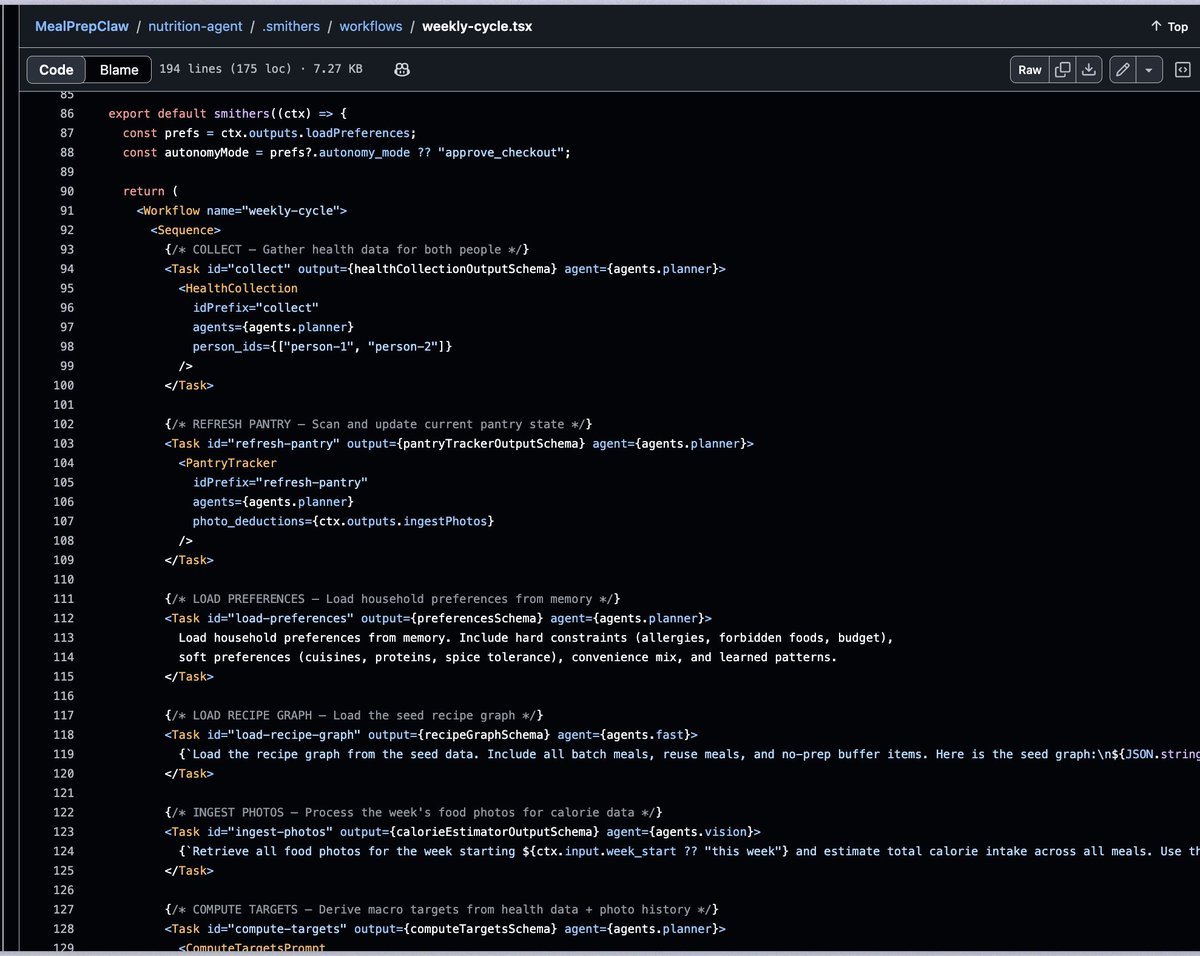The image size is (1200, 956).
Task: Go to the nutrition-agent repository link
Action: (195, 26)
